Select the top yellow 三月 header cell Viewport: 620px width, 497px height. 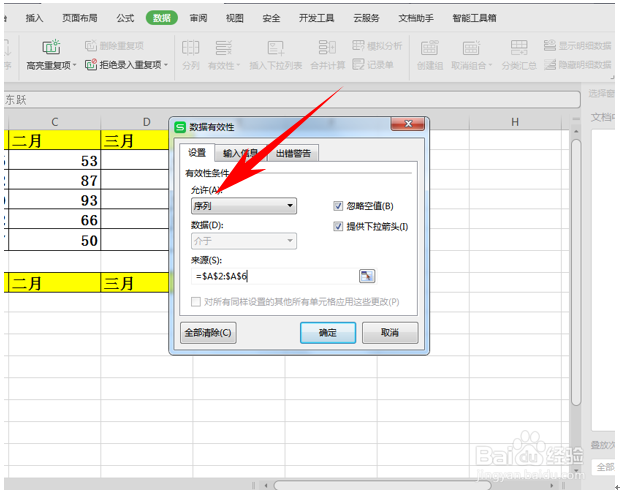click(135, 140)
